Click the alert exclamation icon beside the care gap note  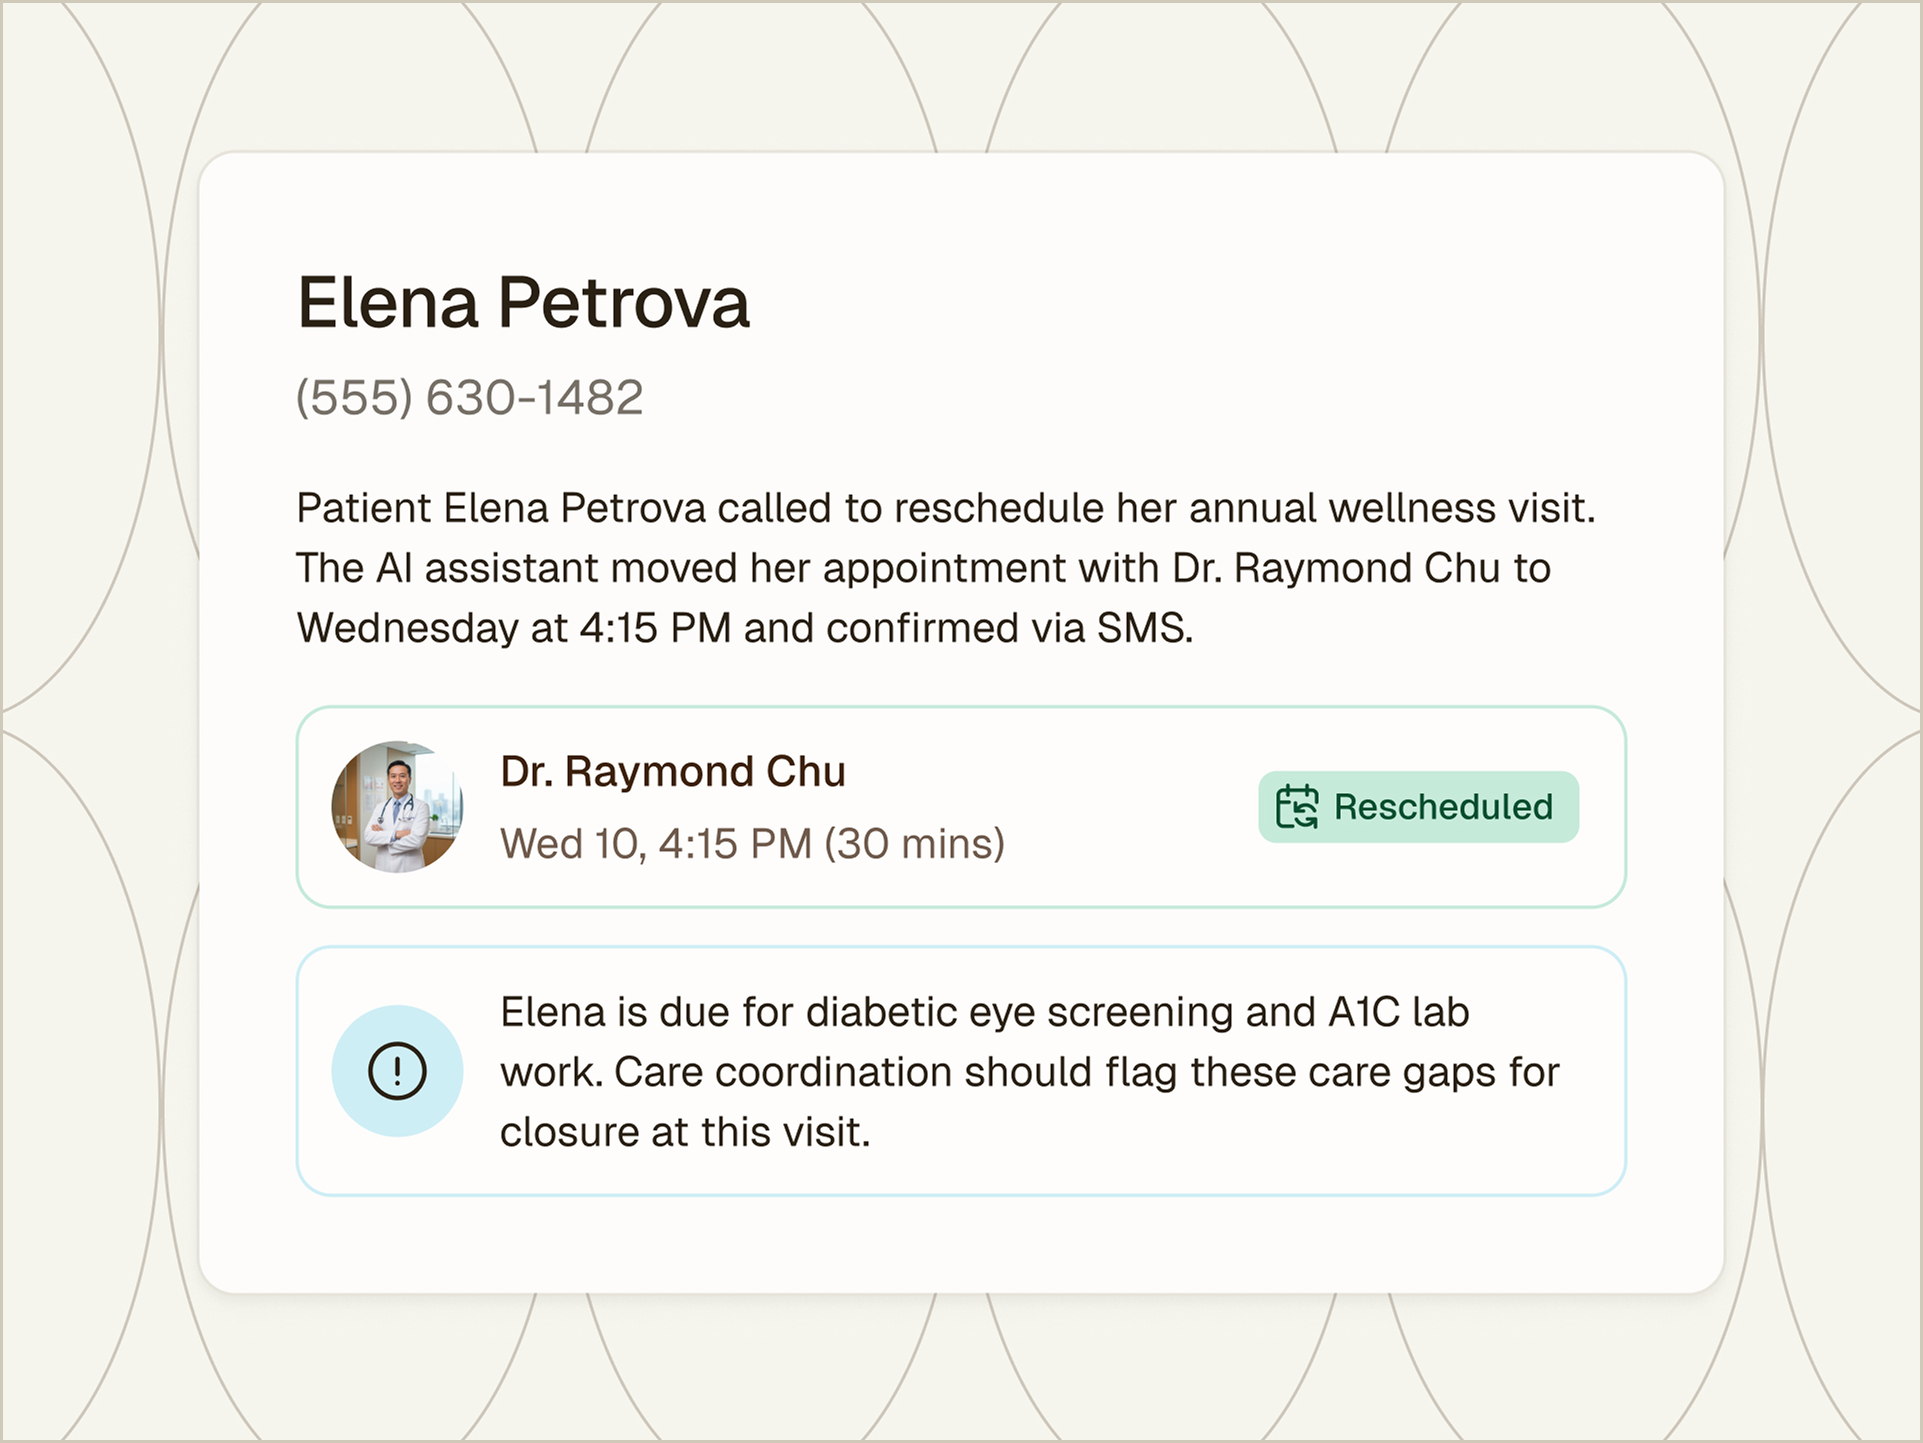pos(397,1069)
